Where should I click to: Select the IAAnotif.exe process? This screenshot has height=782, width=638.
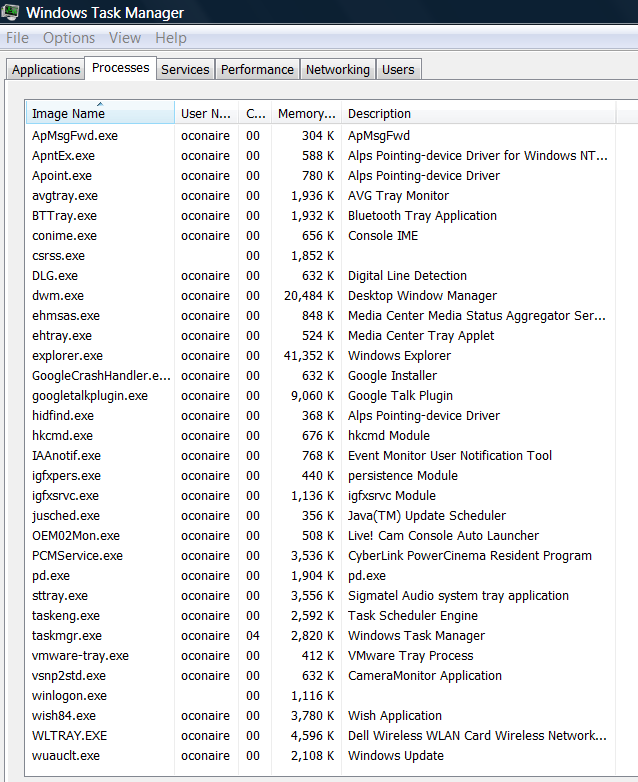[x=320, y=455]
